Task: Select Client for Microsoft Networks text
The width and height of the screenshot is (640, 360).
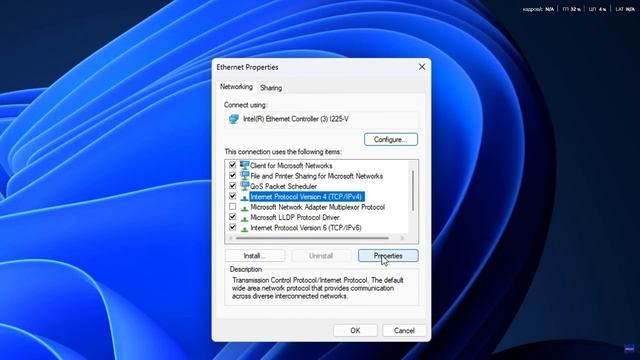Action: click(x=291, y=166)
